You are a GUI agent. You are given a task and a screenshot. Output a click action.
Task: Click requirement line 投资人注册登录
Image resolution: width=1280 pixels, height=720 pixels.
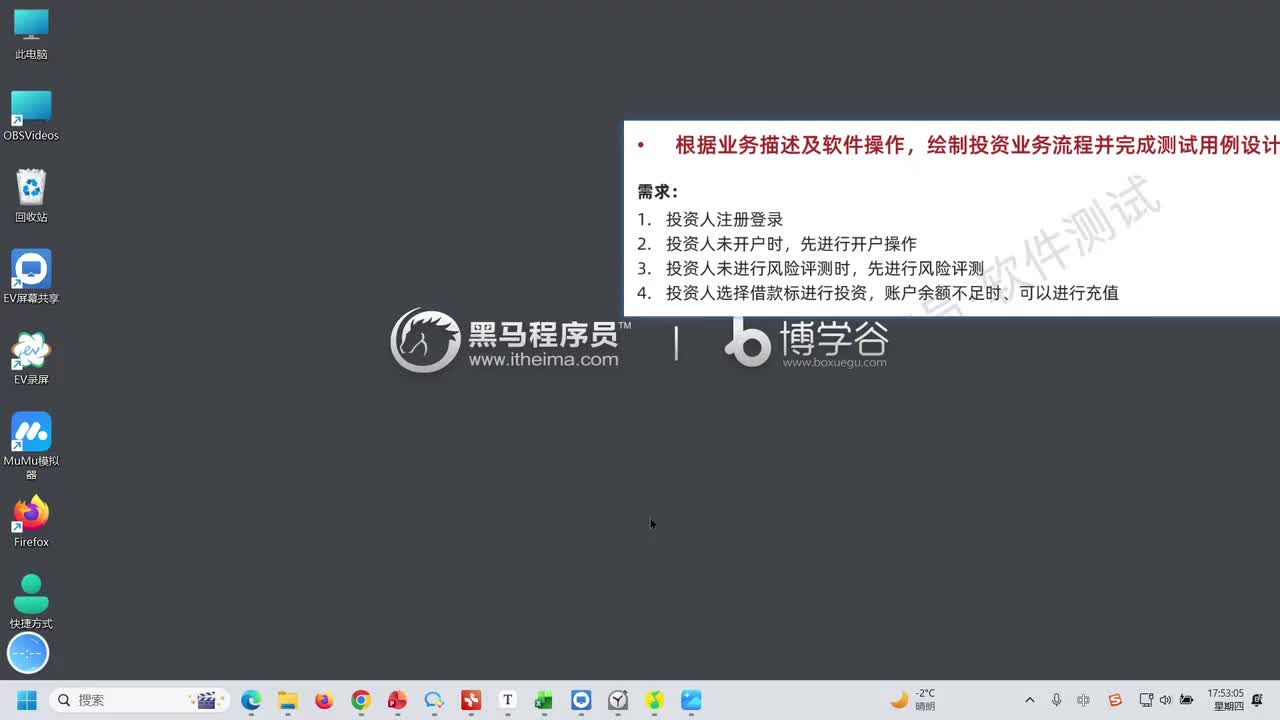pos(724,219)
